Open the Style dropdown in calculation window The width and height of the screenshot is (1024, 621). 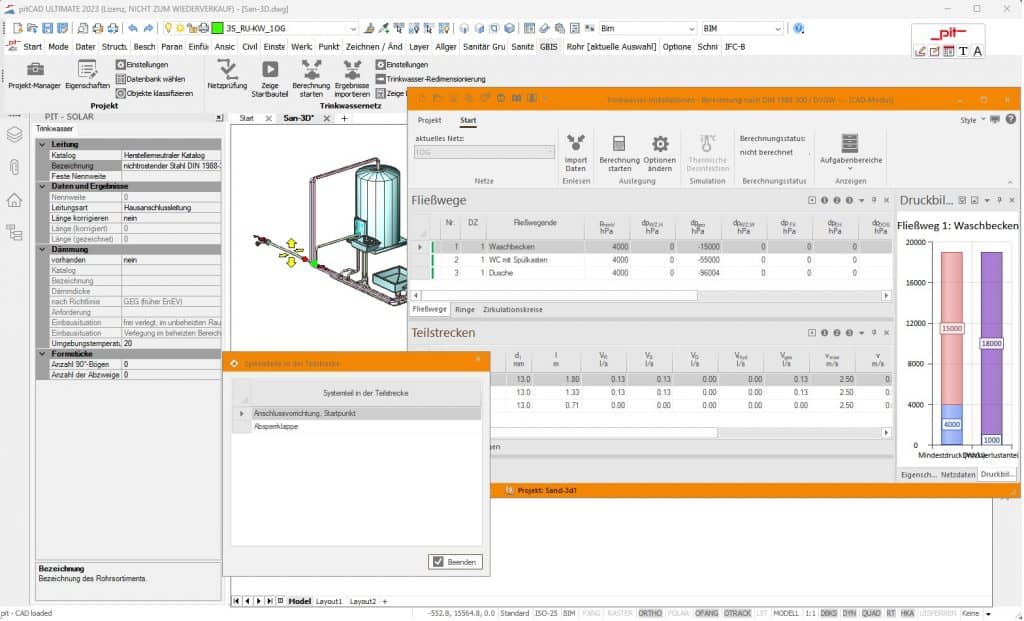point(972,120)
